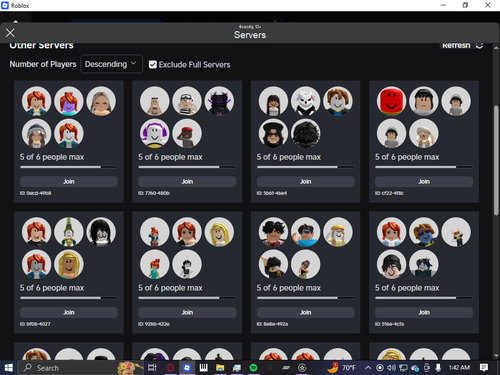Image resolution: width=500 pixels, height=375 pixels.
Task: Open the notification center icon
Action: [x=484, y=368]
